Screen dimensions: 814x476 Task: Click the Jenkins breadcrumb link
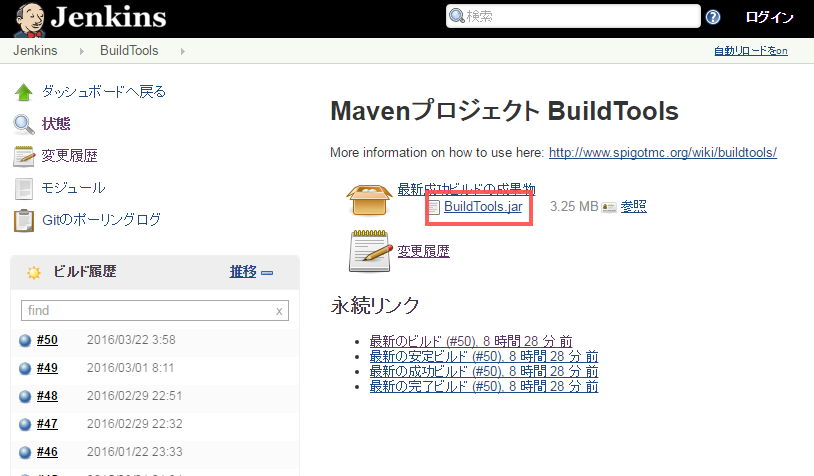[x=35, y=50]
